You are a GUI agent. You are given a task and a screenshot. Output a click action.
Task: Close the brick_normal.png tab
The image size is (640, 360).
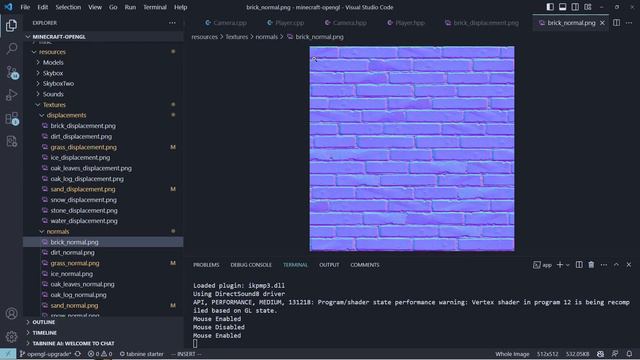[602, 23]
